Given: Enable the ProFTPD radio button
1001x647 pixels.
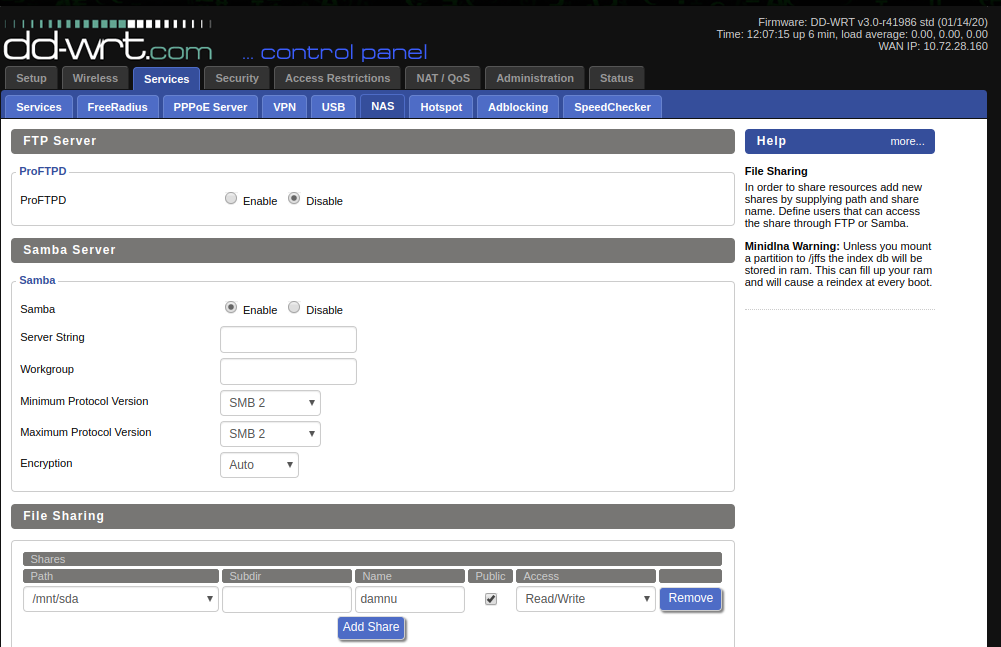Looking at the screenshot, I should 231,199.
